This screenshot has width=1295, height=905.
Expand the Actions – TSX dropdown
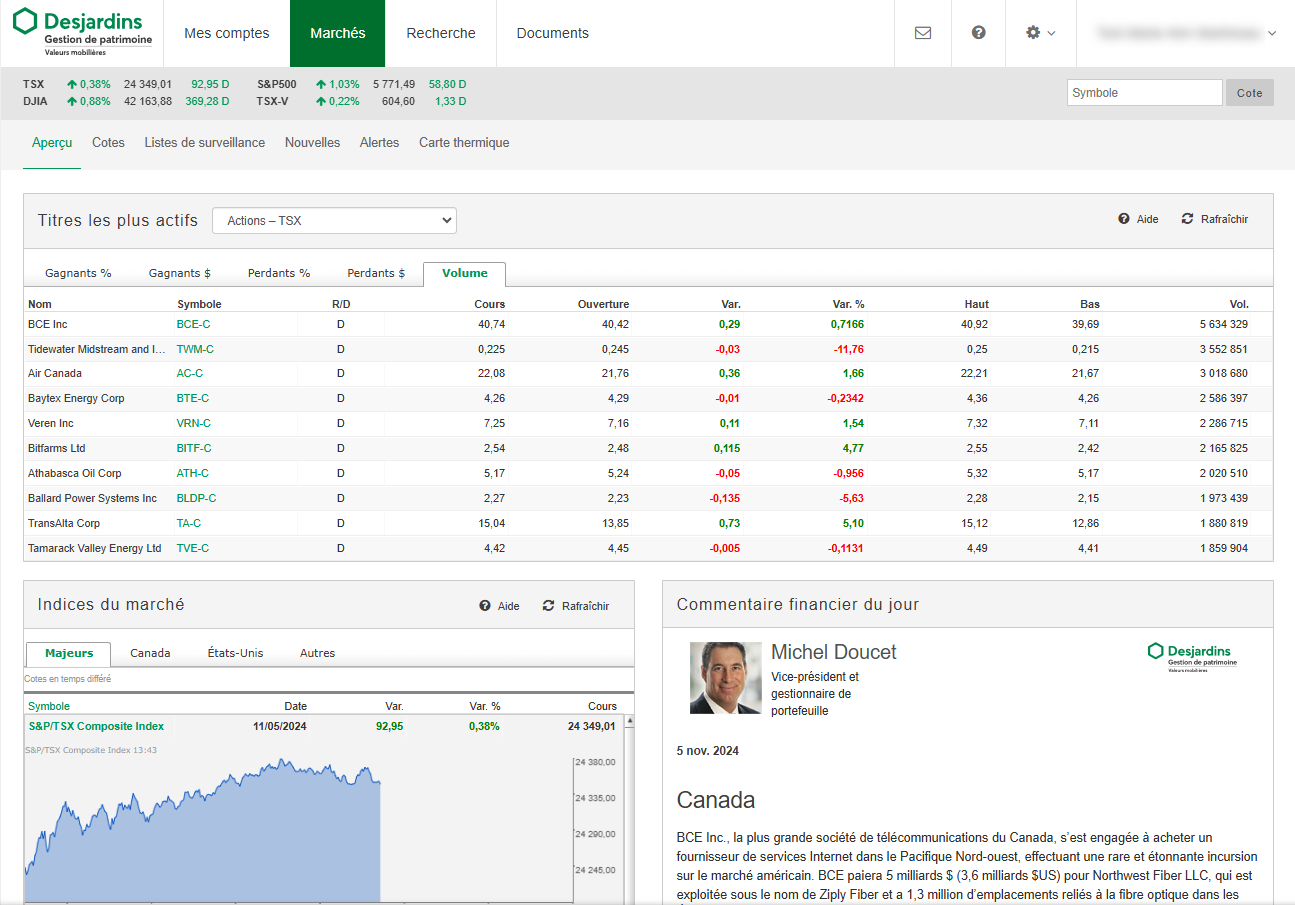[334, 221]
